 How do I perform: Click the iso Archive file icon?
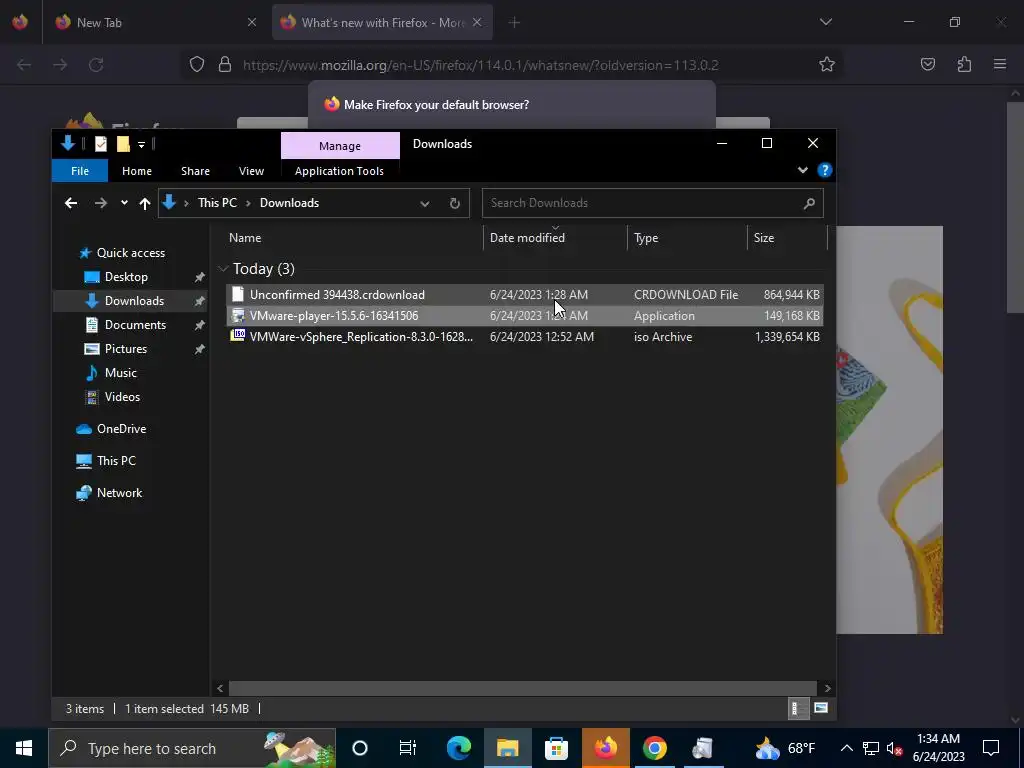pyautogui.click(x=238, y=336)
